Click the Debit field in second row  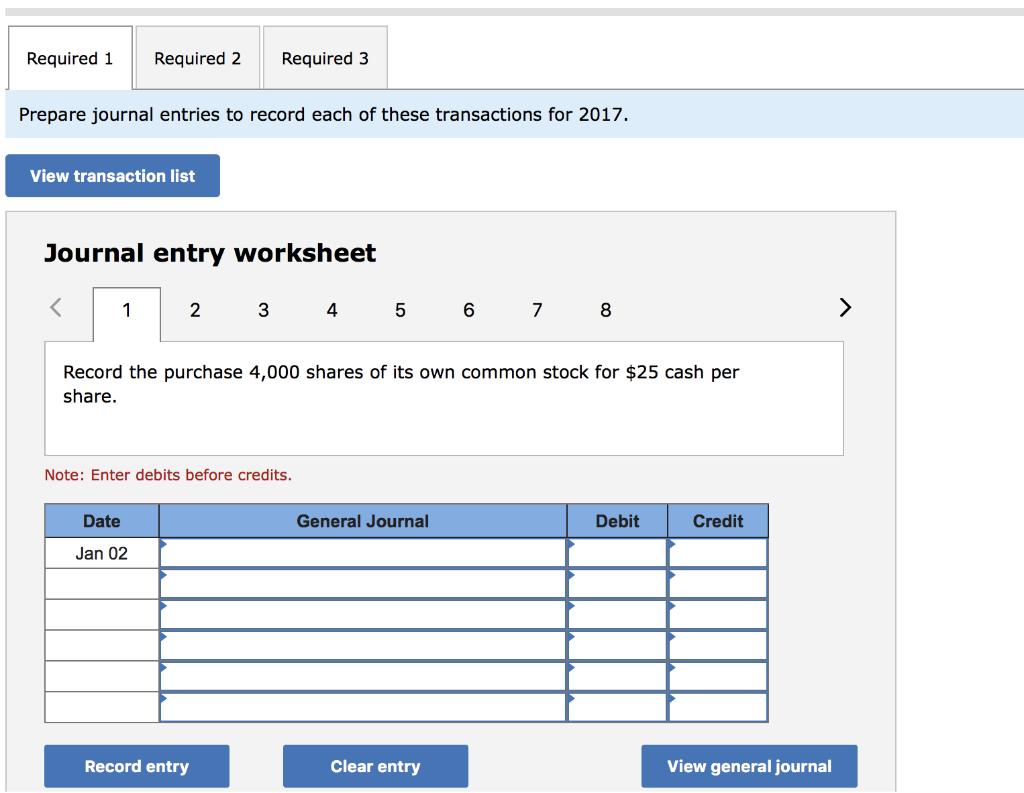[617, 584]
